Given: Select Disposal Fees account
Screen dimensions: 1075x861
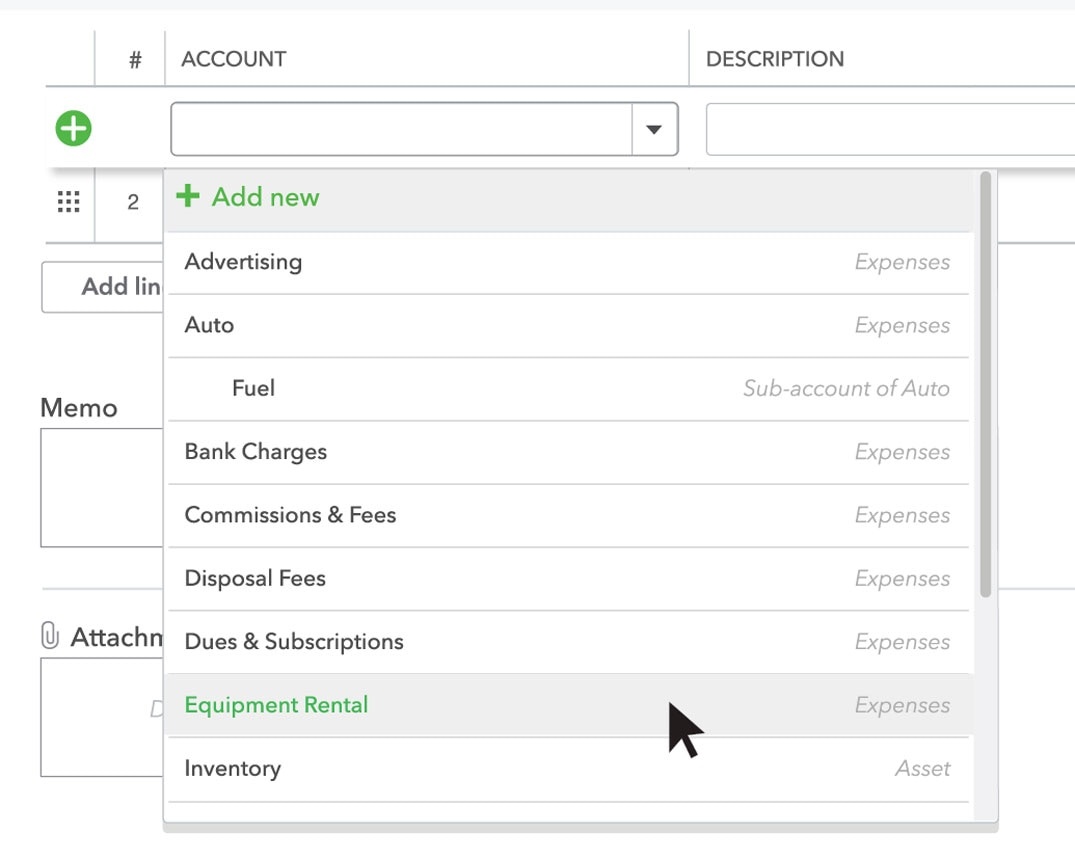Looking at the screenshot, I should click(x=568, y=579).
